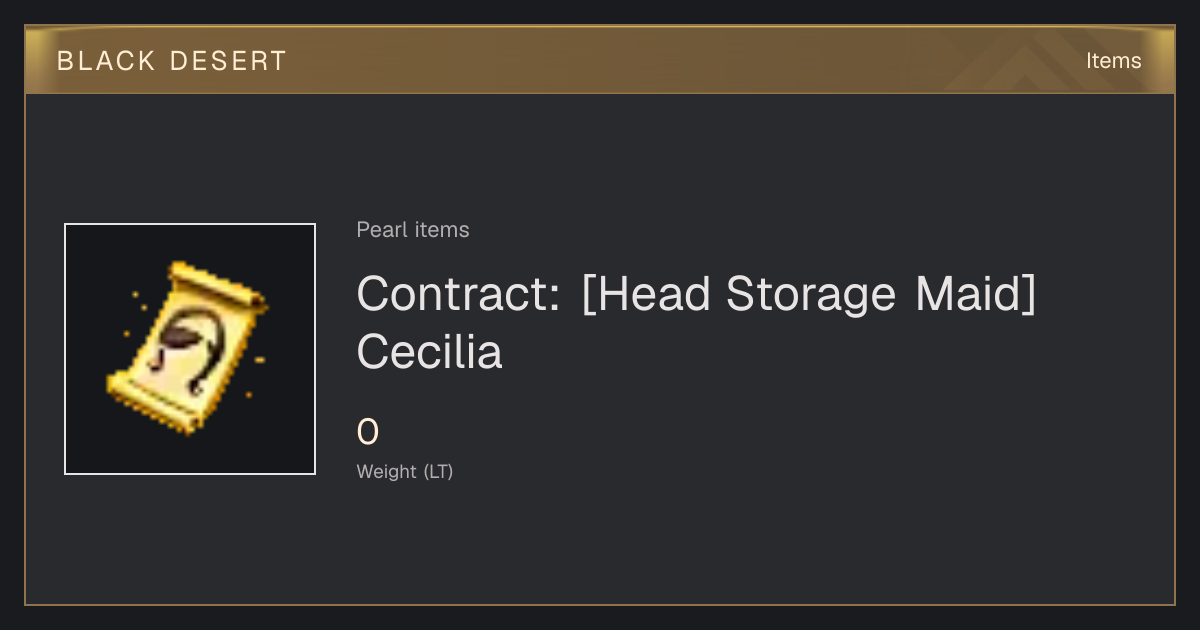The height and width of the screenshot is (630, 1200).
Task: Click the golden contract scroll icon
Action: tap(188, 348)
